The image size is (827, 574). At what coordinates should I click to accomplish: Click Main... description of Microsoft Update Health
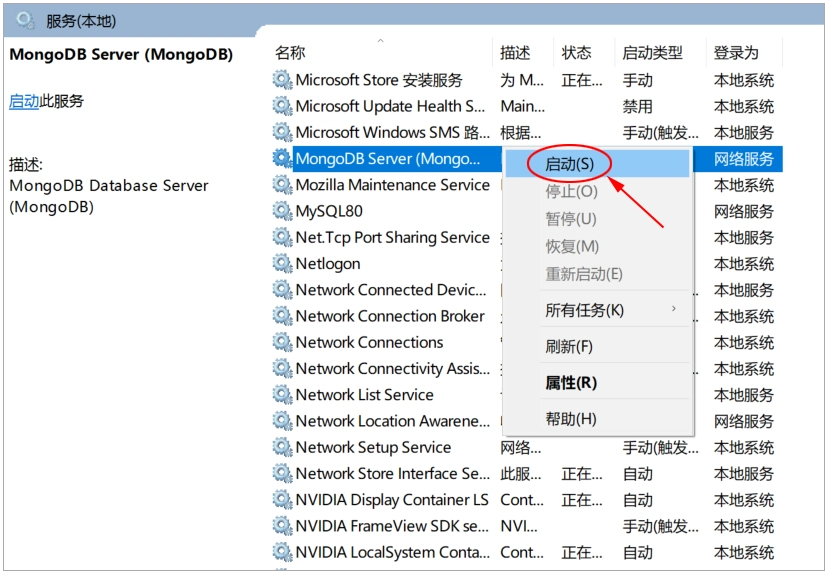(522, 107)
